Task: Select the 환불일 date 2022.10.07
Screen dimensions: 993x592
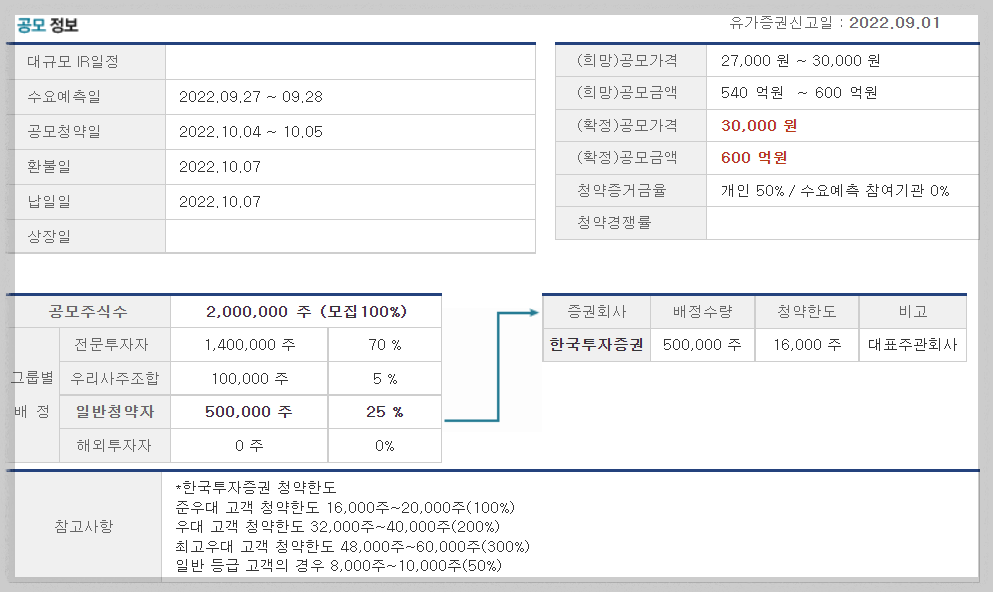Action: (x=220, y=167)
